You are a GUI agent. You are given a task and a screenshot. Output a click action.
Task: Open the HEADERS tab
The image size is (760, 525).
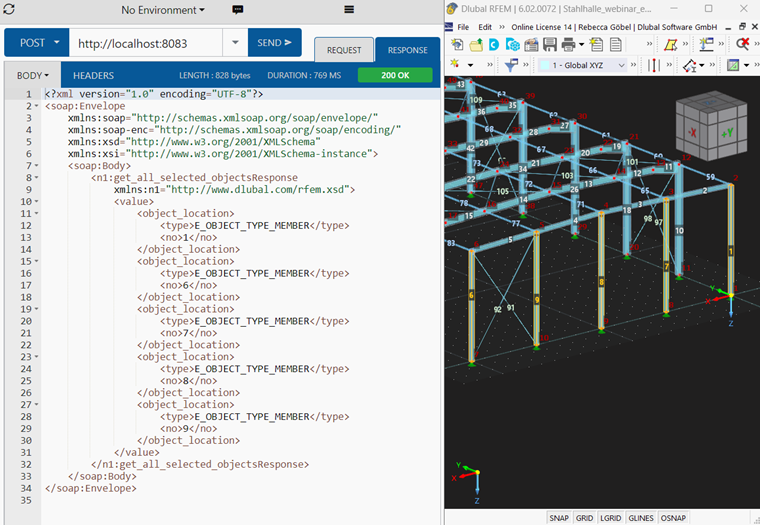tap(94, 76)
